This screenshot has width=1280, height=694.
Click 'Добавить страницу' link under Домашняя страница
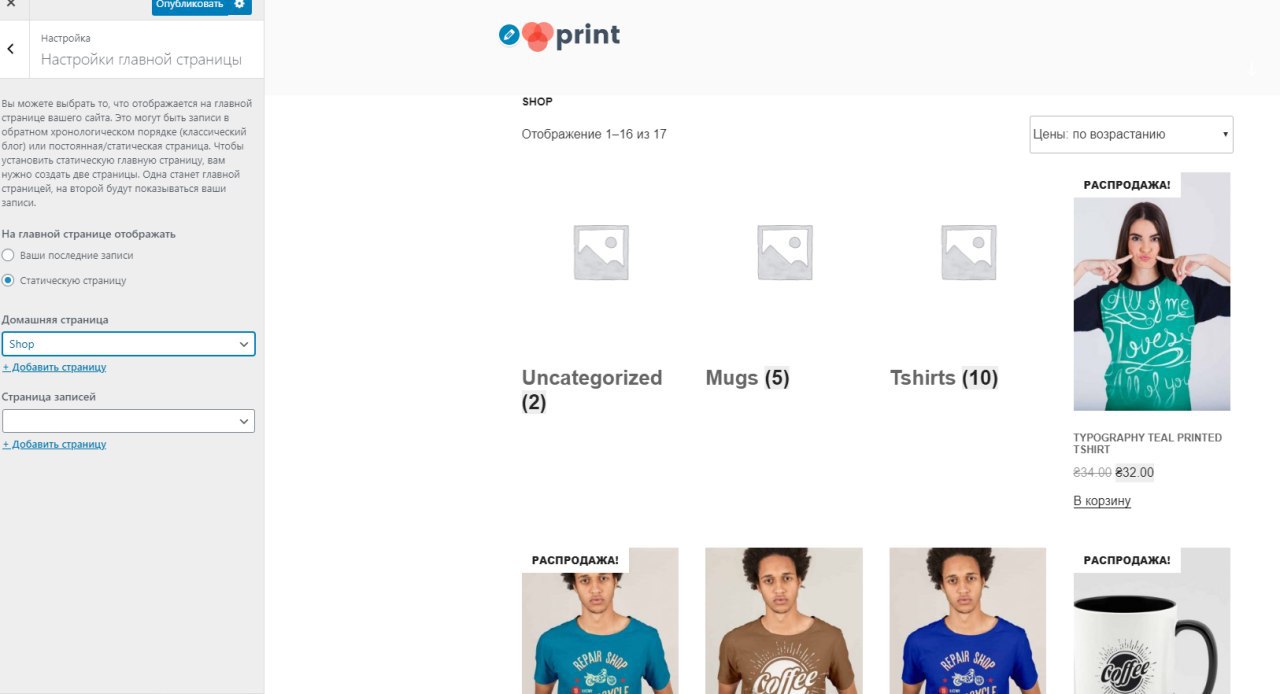(54, 367)
